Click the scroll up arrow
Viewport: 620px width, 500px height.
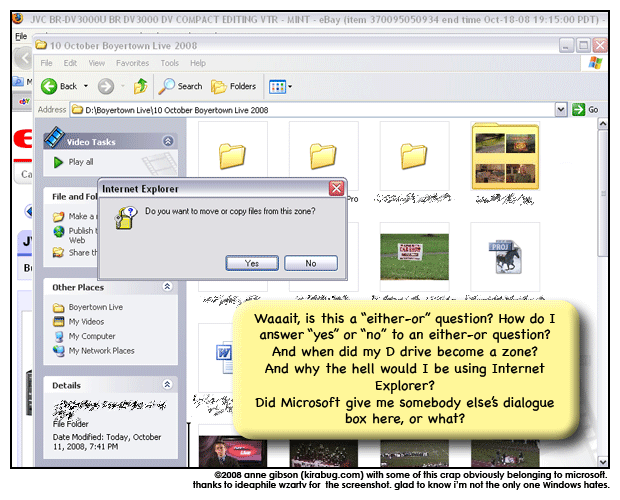[602, 124]
